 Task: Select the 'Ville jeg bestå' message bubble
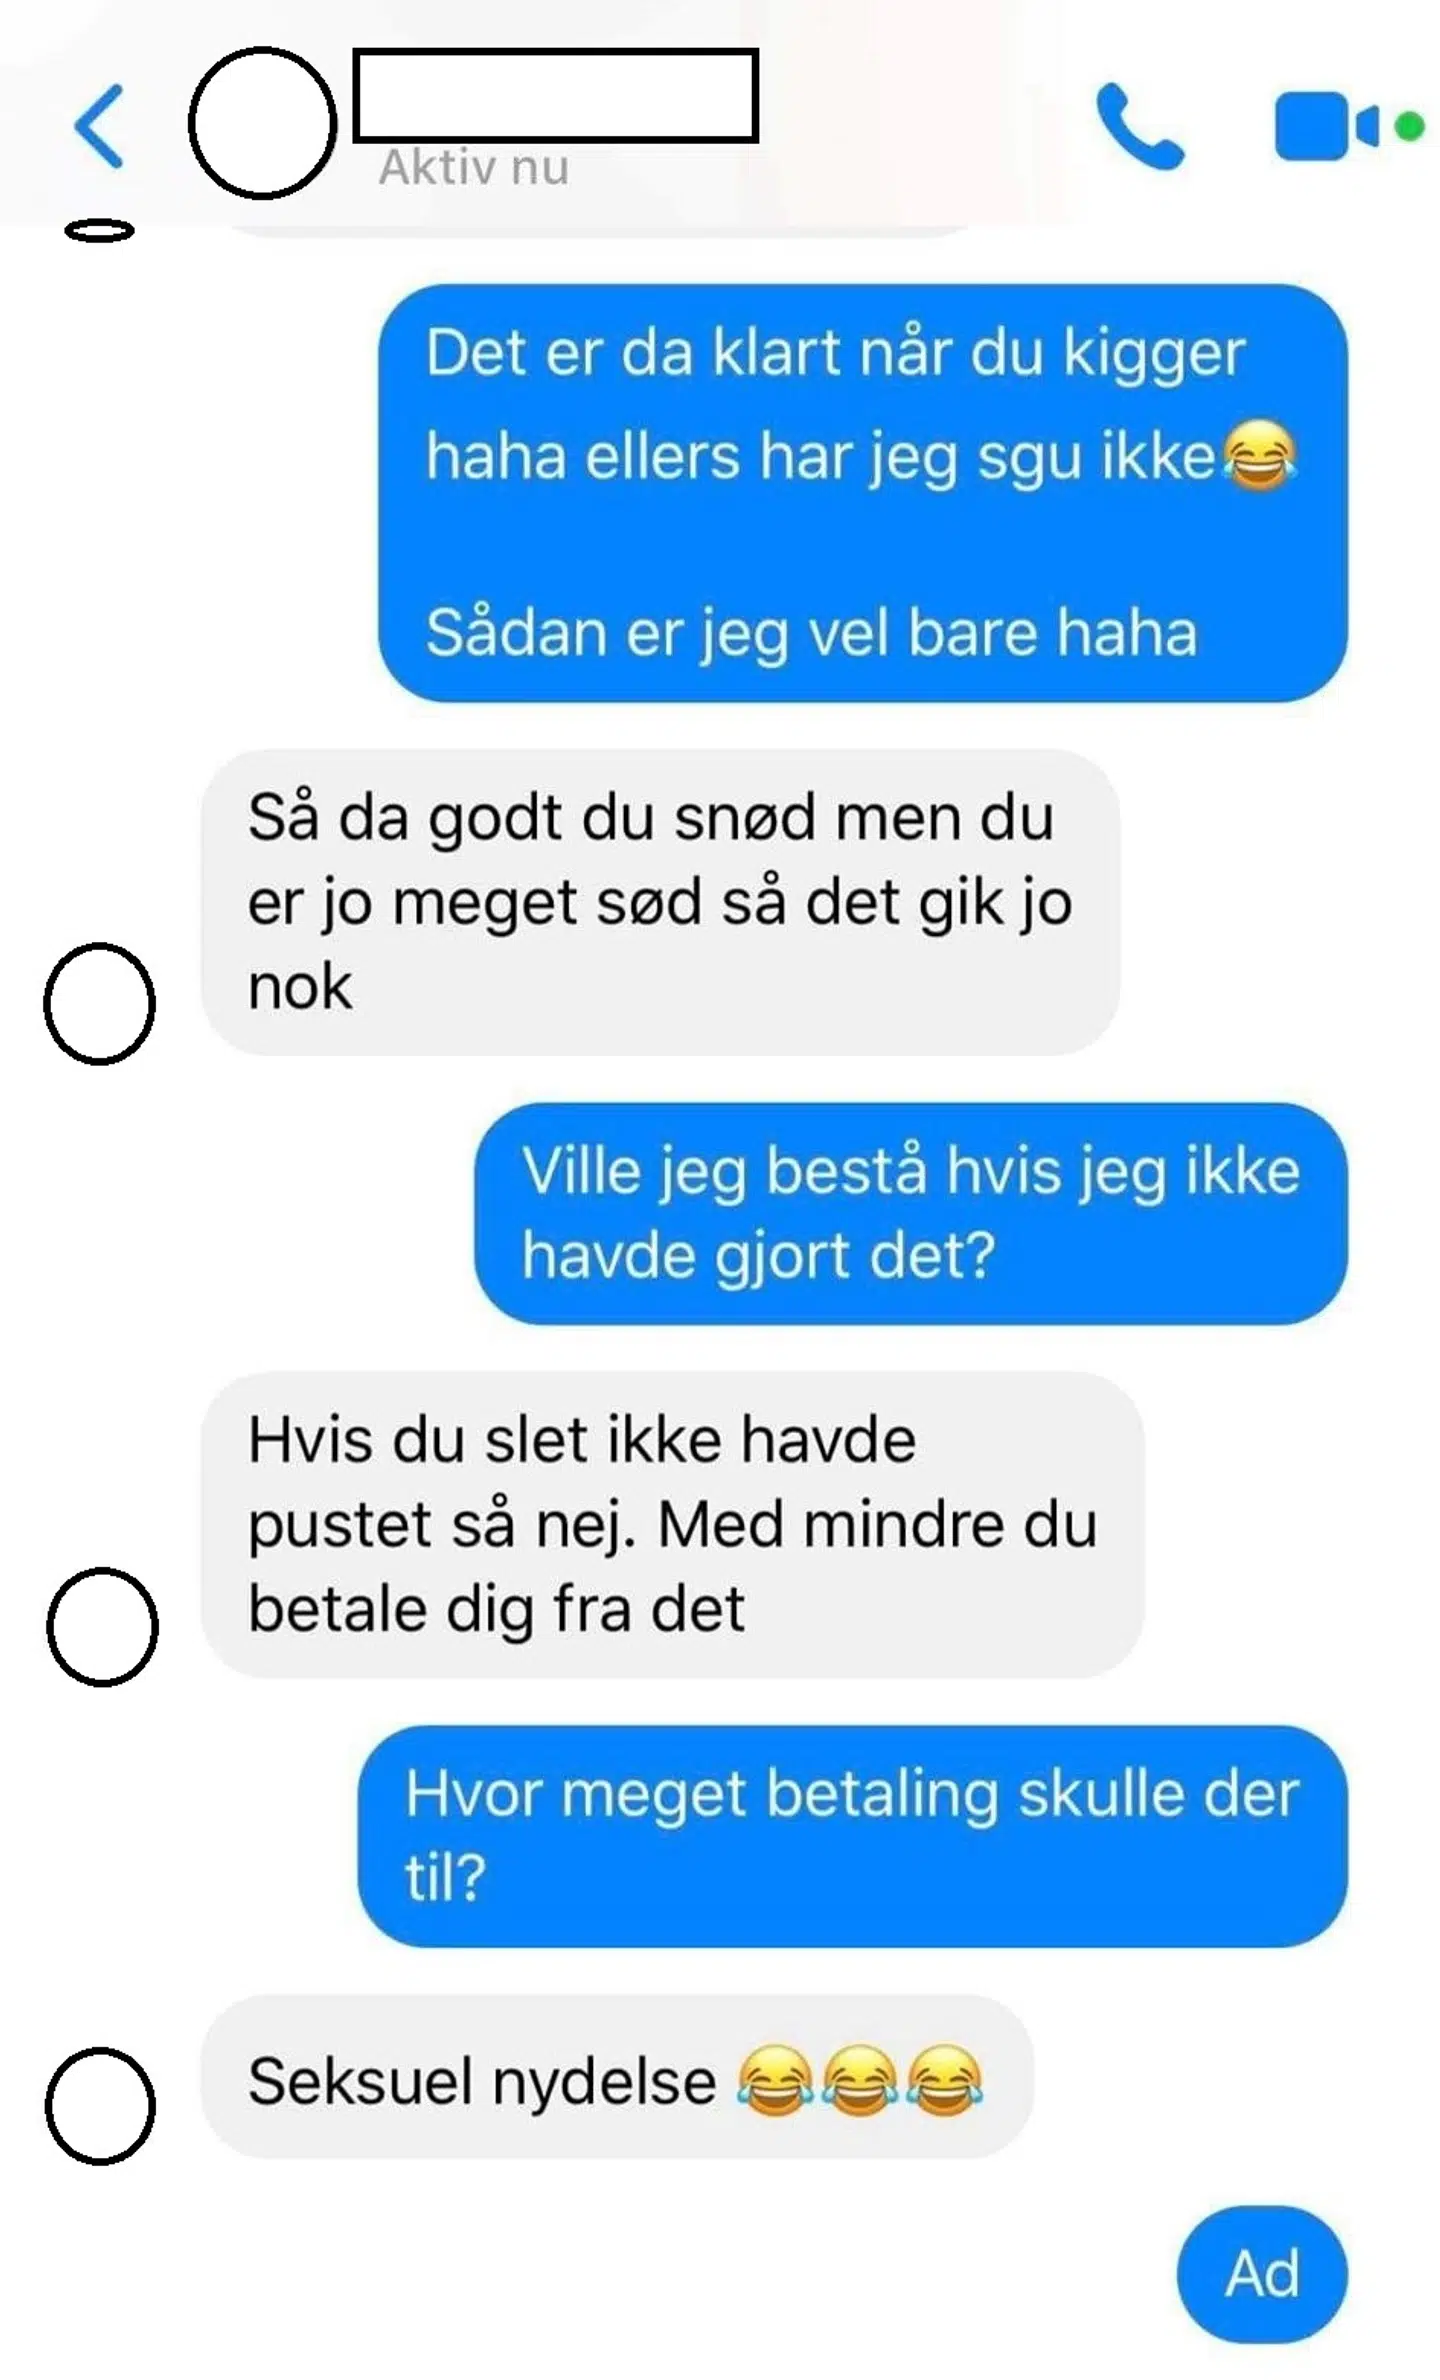[x=910, y=1213]
